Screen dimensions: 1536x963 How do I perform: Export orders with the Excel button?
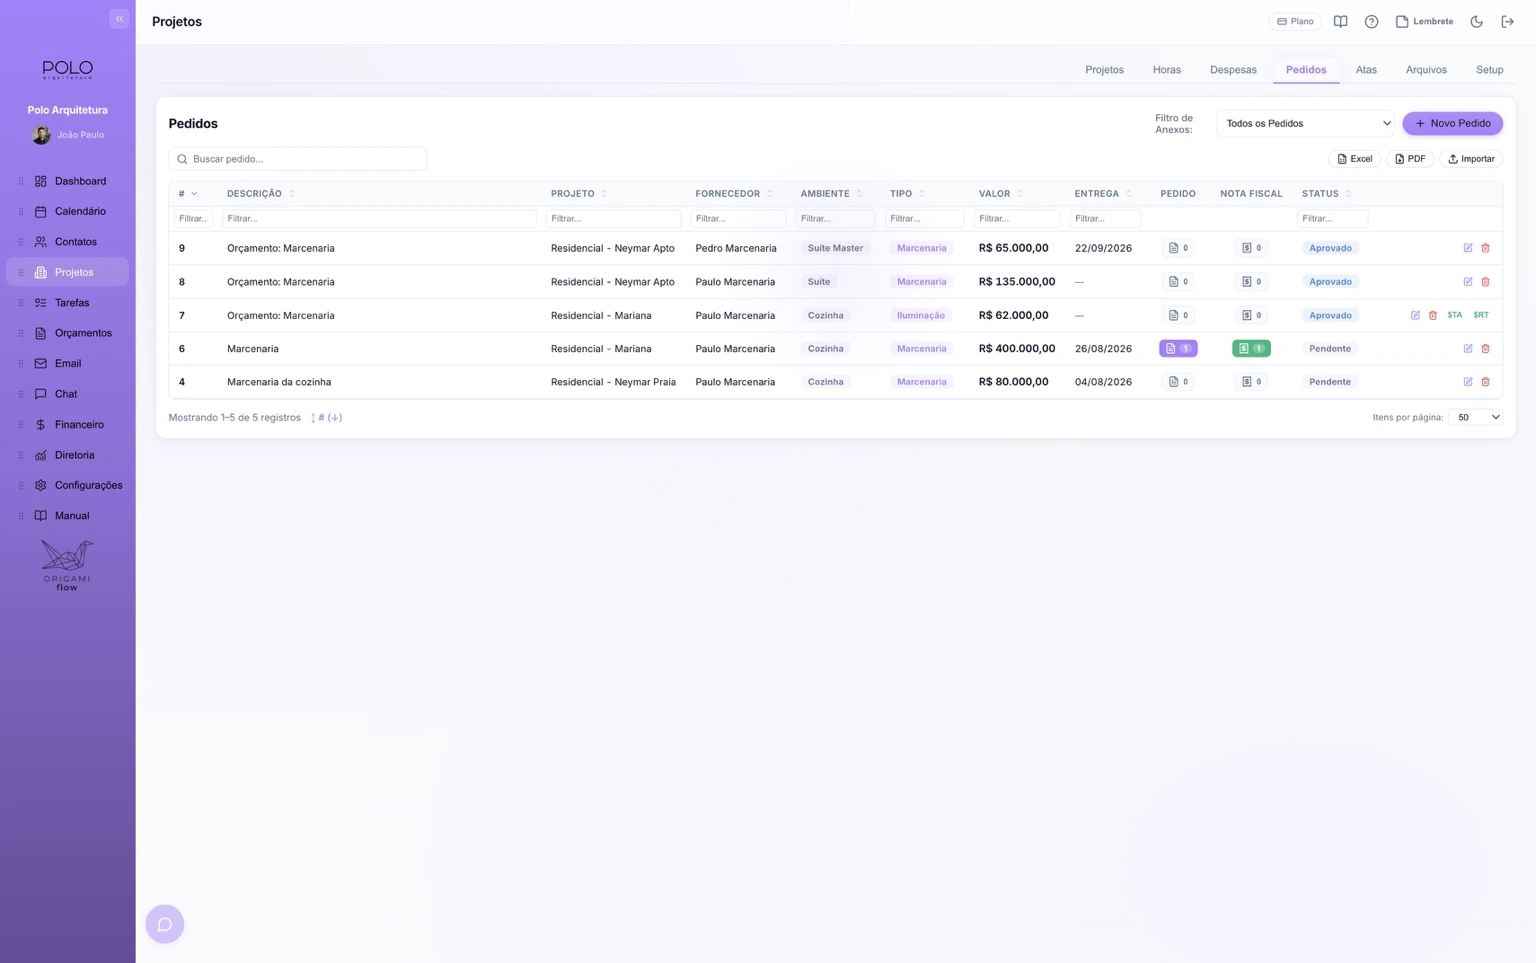1354,159
